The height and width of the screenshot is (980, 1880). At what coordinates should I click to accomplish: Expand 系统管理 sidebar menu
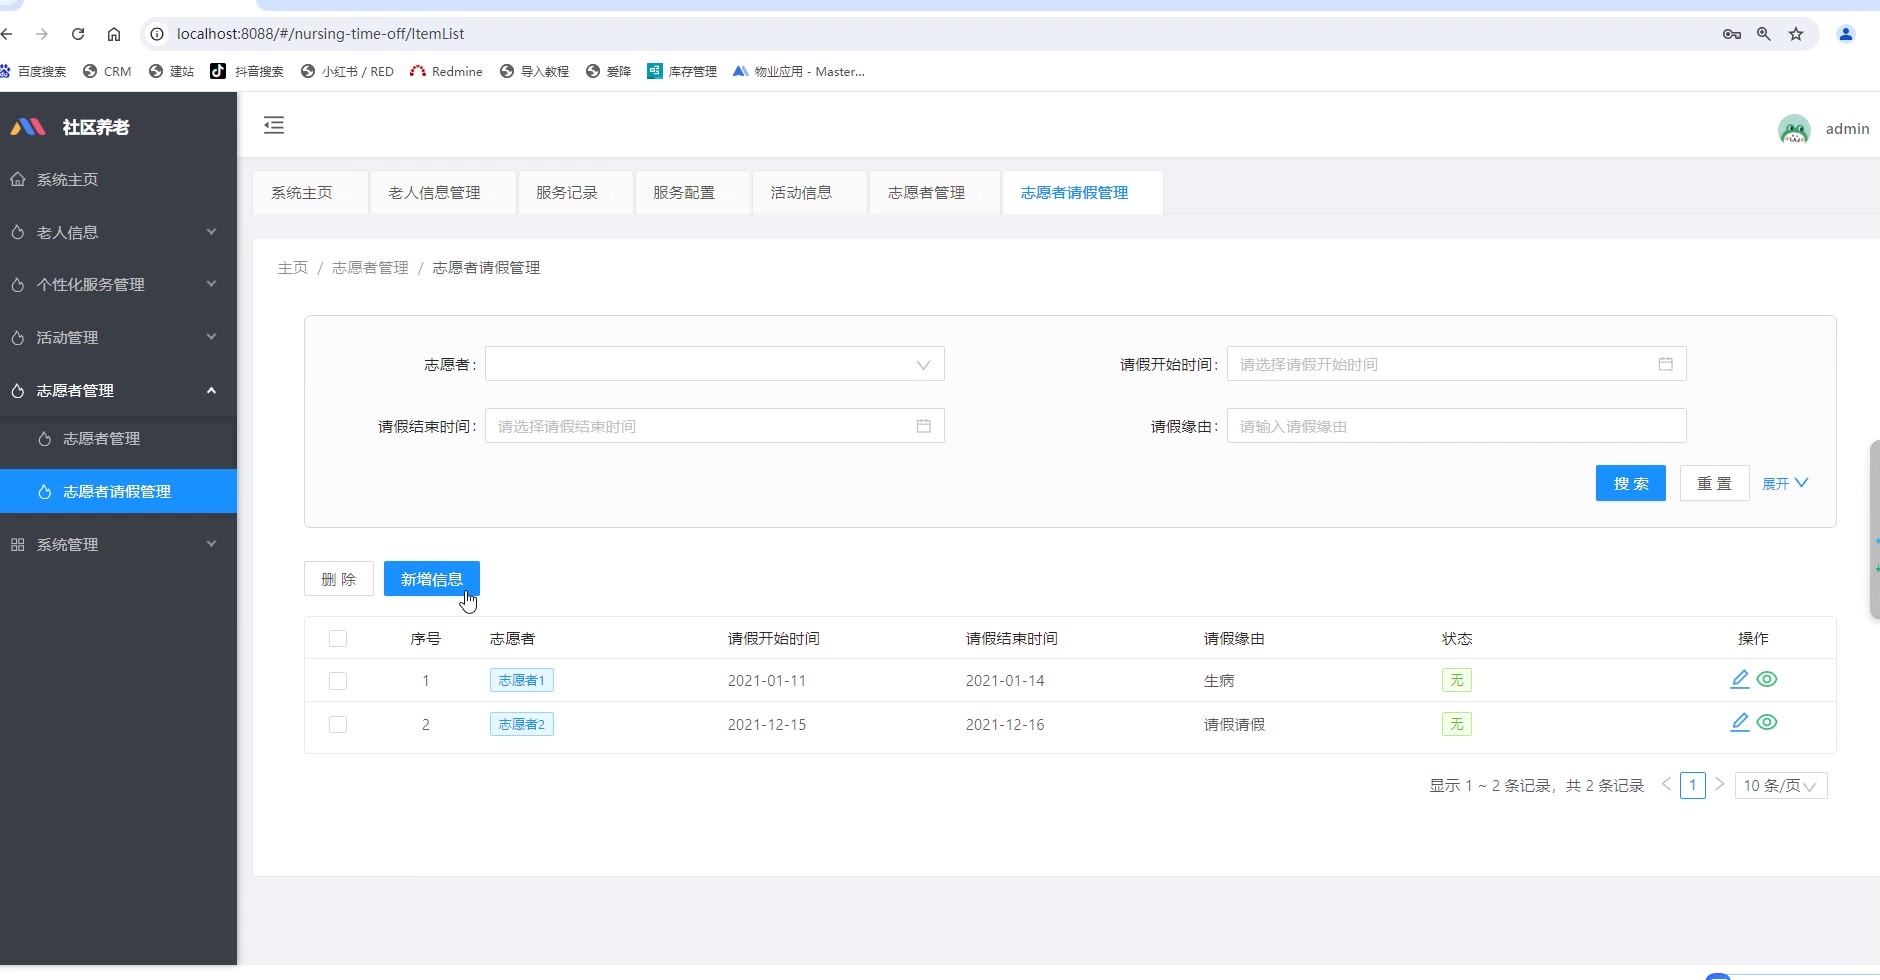[x=118, y=544]
